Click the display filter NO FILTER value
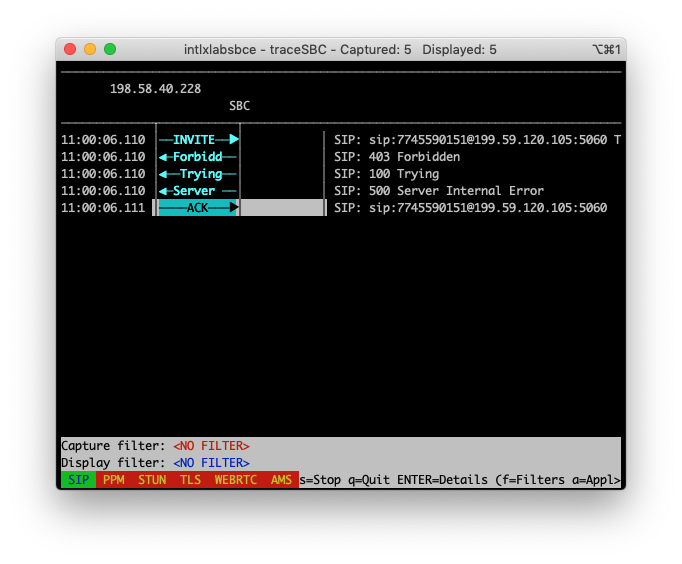The image size is (682, 564). click(211, 463)
